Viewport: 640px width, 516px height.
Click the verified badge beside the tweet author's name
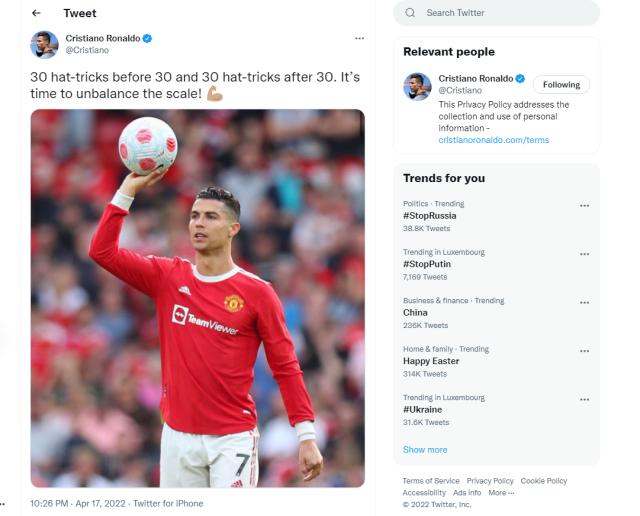point(147,38)
